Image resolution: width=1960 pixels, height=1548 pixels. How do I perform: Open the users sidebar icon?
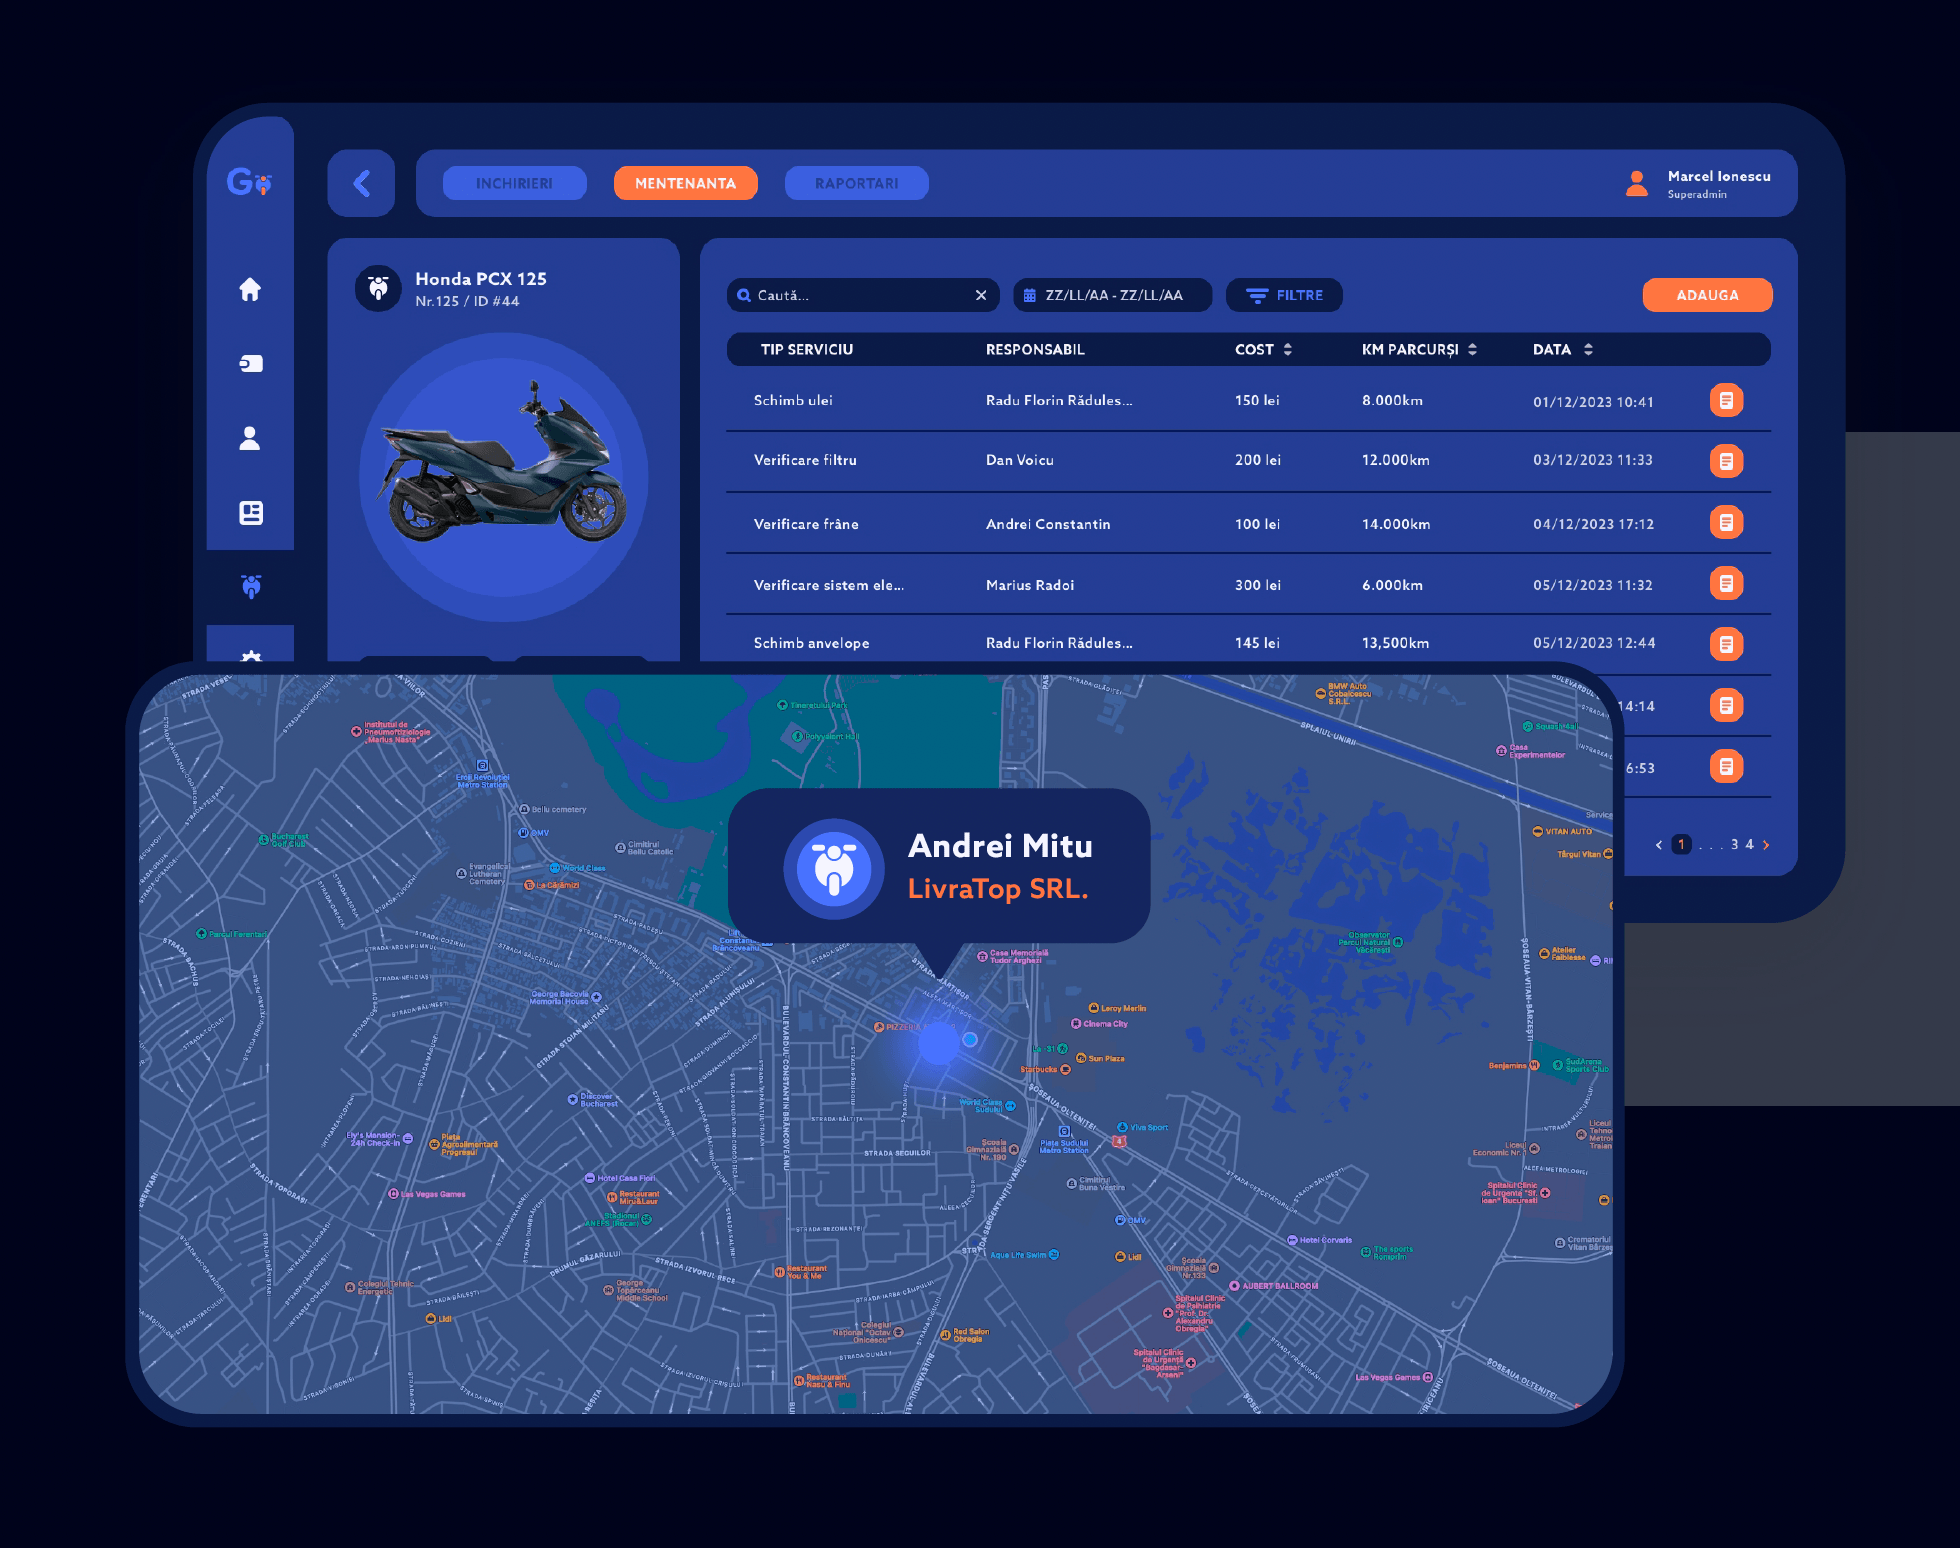250,438
